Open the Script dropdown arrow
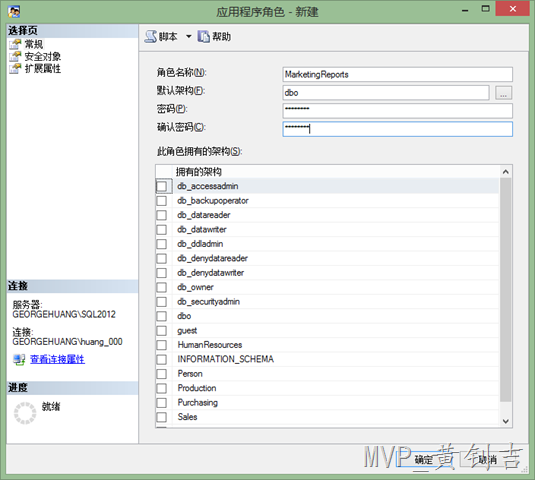535x480 pixels. click(189, 36)
